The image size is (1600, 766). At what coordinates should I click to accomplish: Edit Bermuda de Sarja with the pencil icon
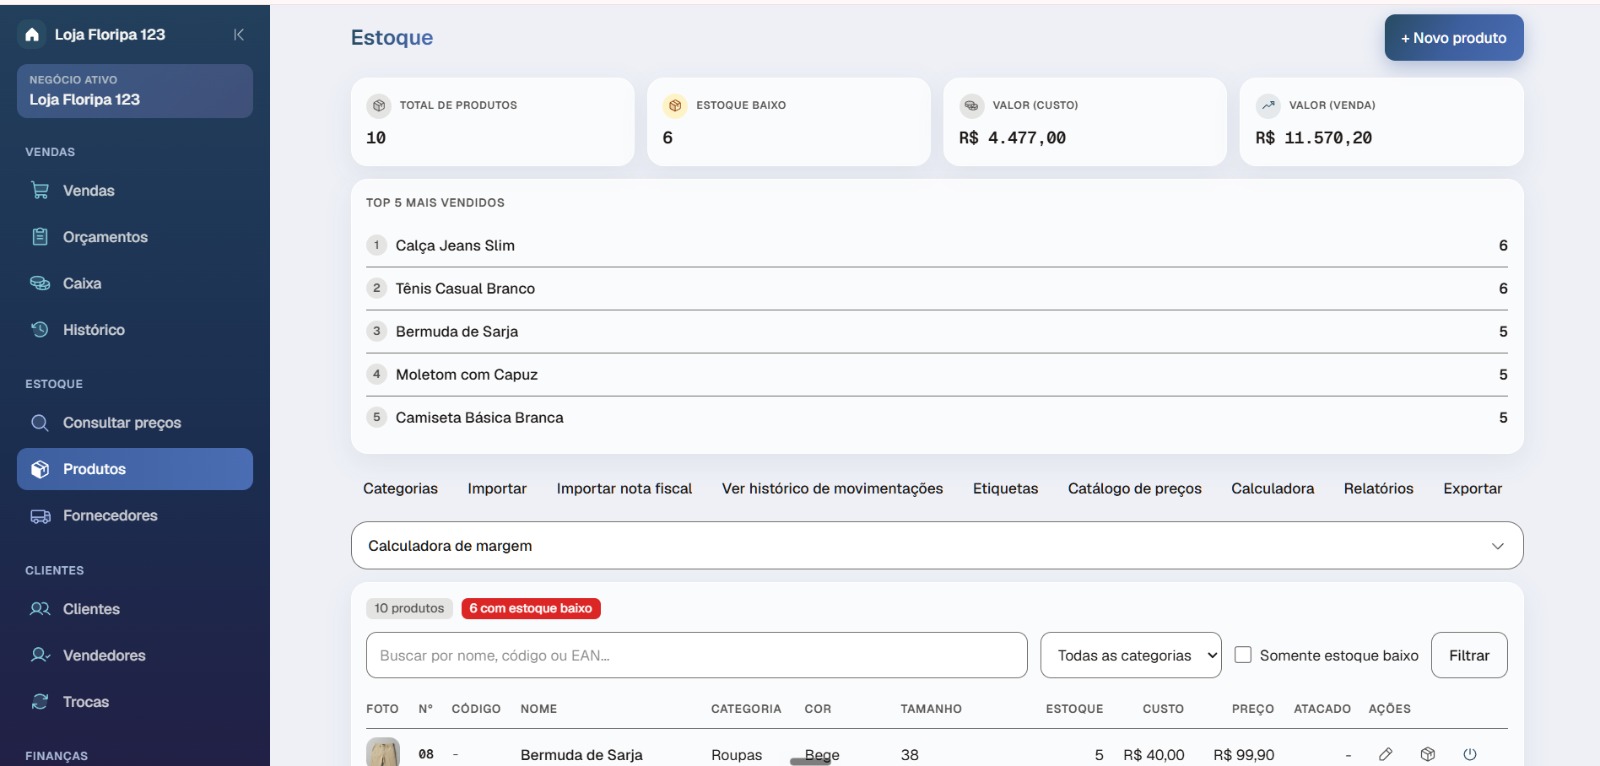(1385, 754)
